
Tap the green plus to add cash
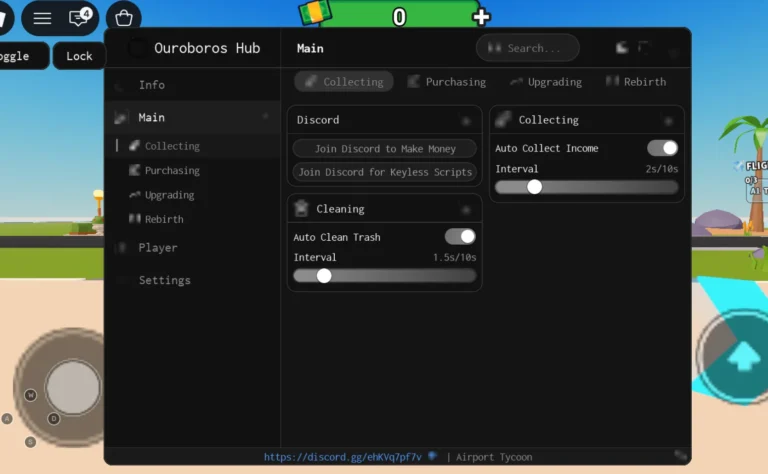point(481,17)
